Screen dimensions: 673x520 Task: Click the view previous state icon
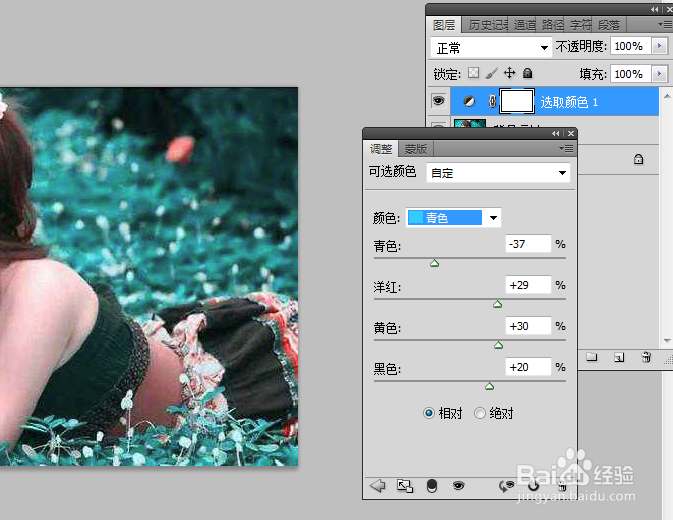[x=506, y=486]
